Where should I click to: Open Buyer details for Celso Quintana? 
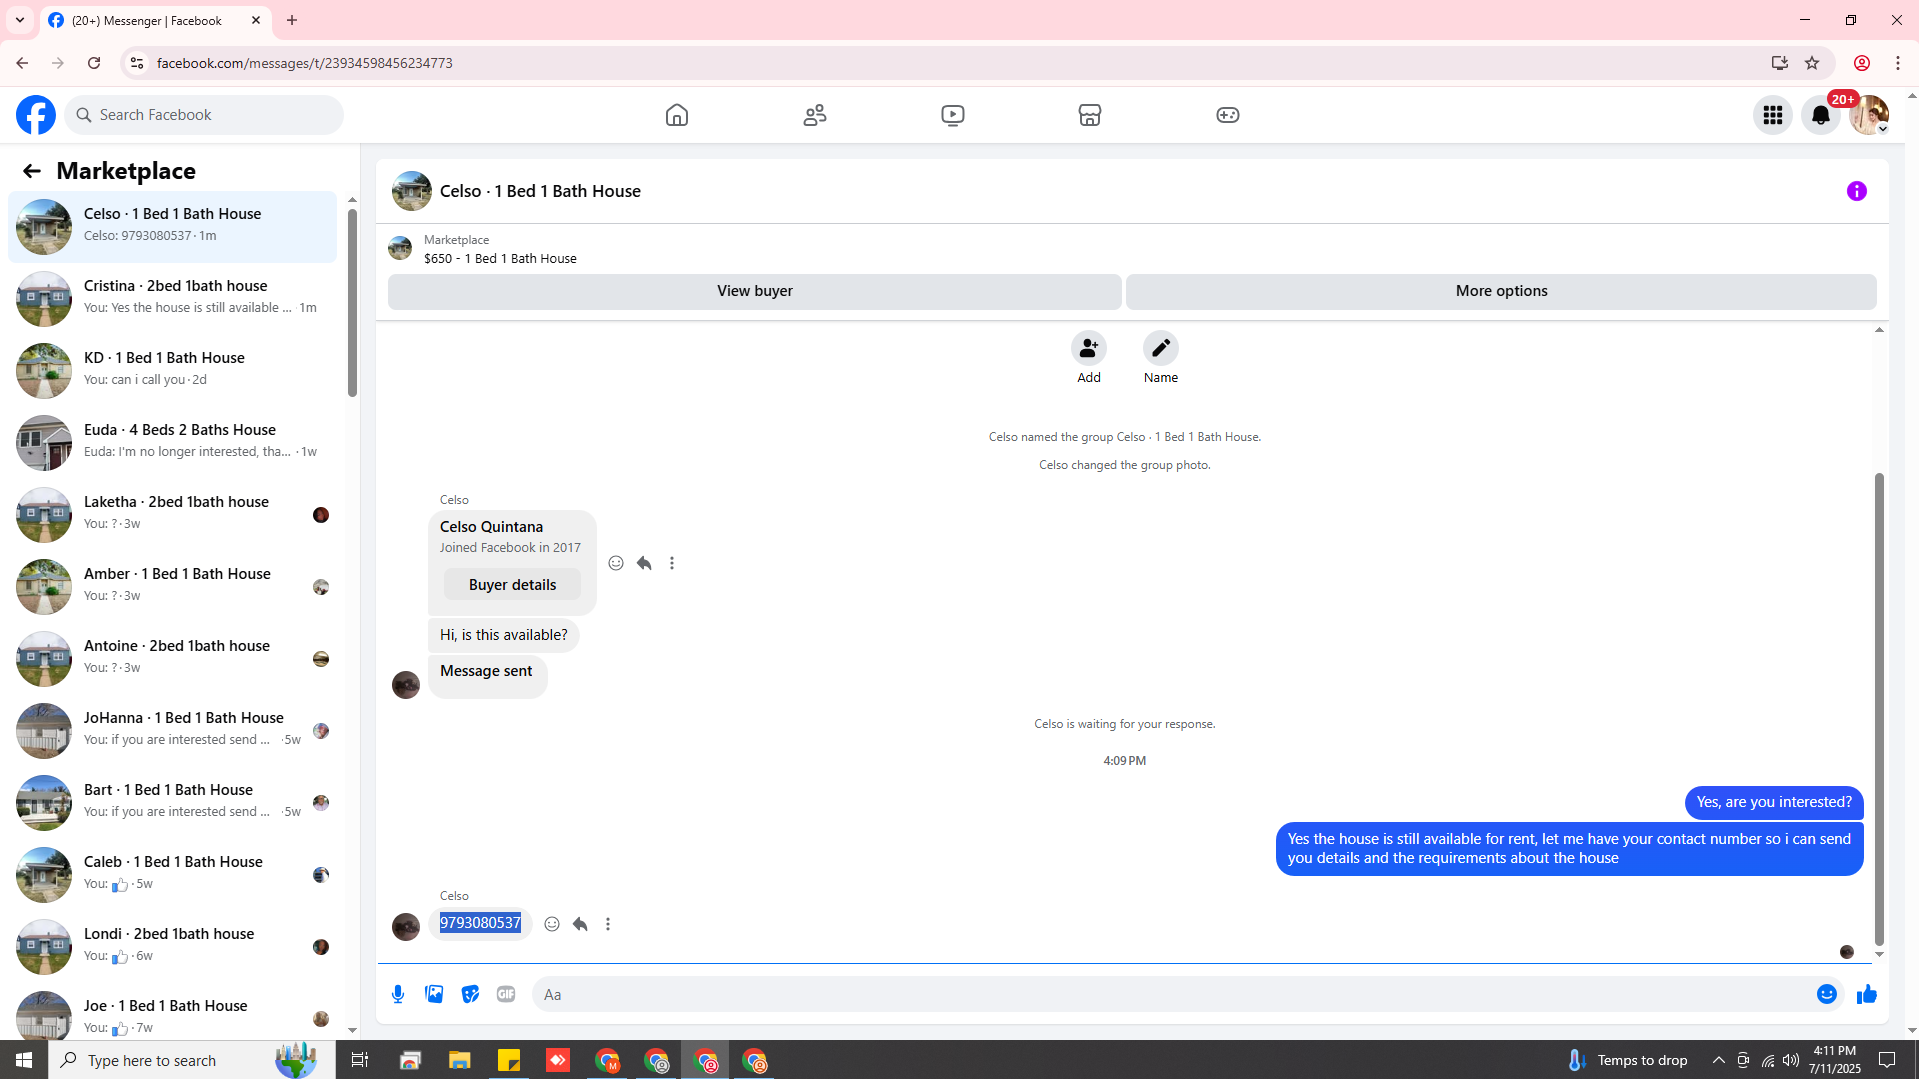point(512,585)
